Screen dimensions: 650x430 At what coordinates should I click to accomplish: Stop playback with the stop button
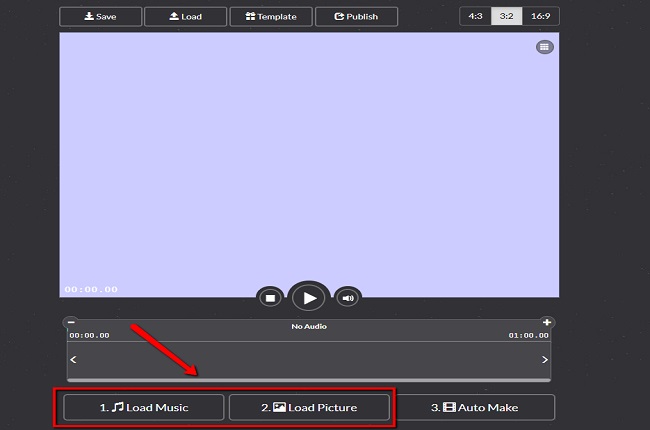coord(270,298)
